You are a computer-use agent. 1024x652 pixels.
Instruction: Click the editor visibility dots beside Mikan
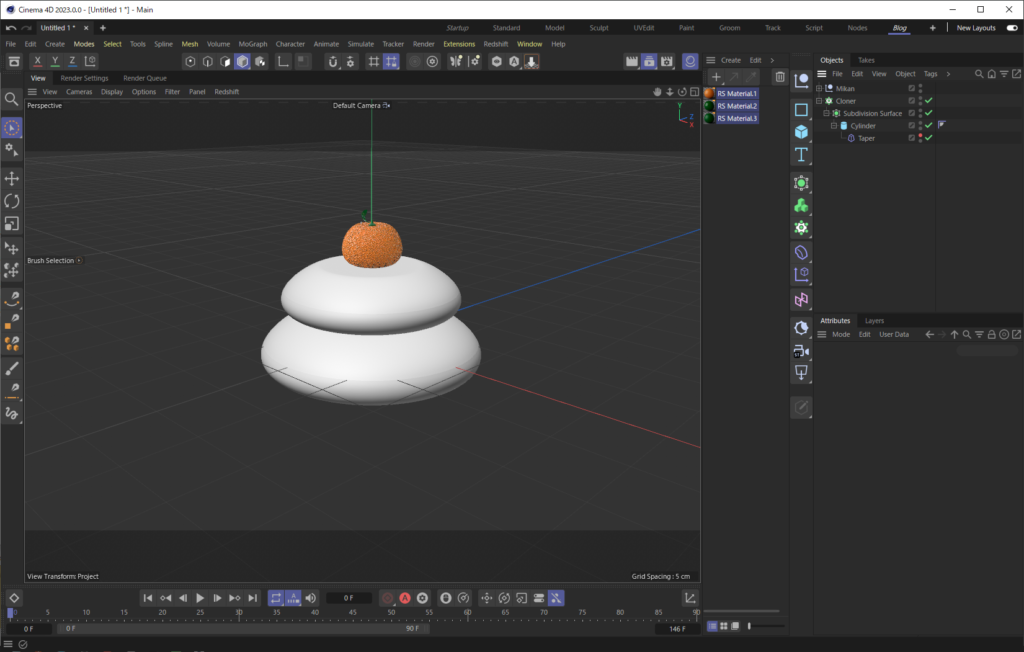click(x=920, y=88)
